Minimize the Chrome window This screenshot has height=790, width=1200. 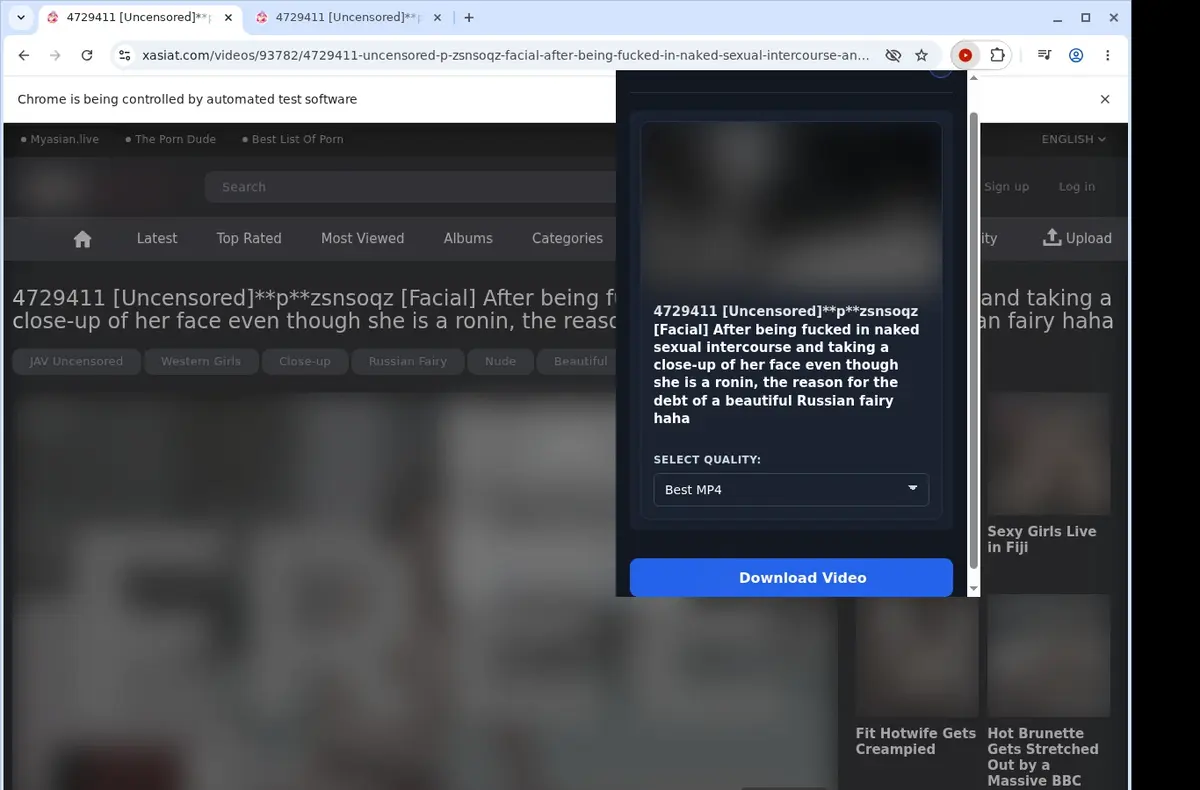click(x=1058, y=17)
